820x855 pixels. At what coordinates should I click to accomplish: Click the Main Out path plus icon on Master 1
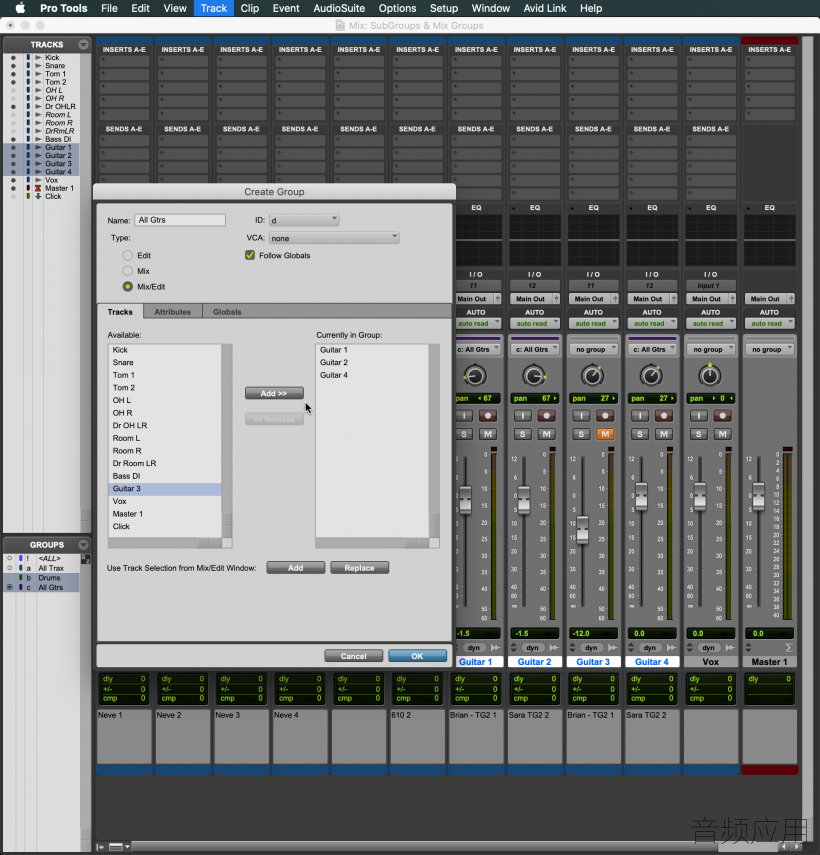[791, 299]
